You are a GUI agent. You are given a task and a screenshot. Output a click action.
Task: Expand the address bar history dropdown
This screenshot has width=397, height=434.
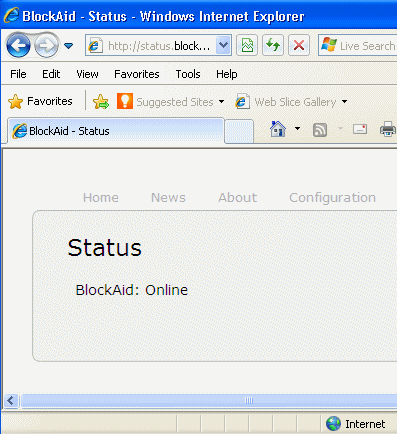pos(223,45)
